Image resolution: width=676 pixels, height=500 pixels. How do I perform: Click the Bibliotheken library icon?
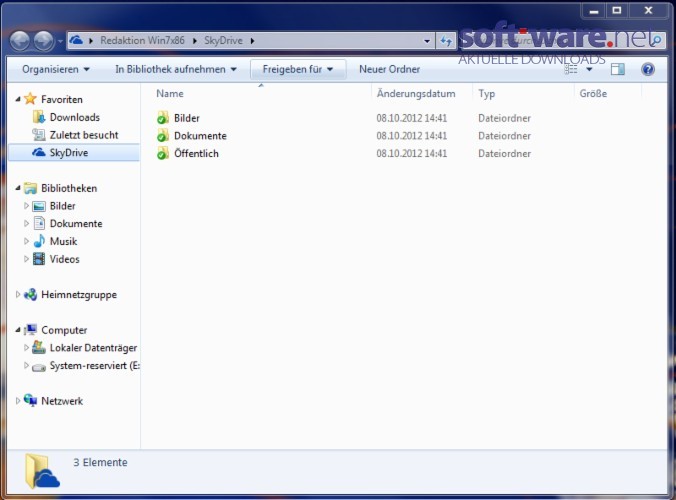pyautogui.click(x=30, y=188)
